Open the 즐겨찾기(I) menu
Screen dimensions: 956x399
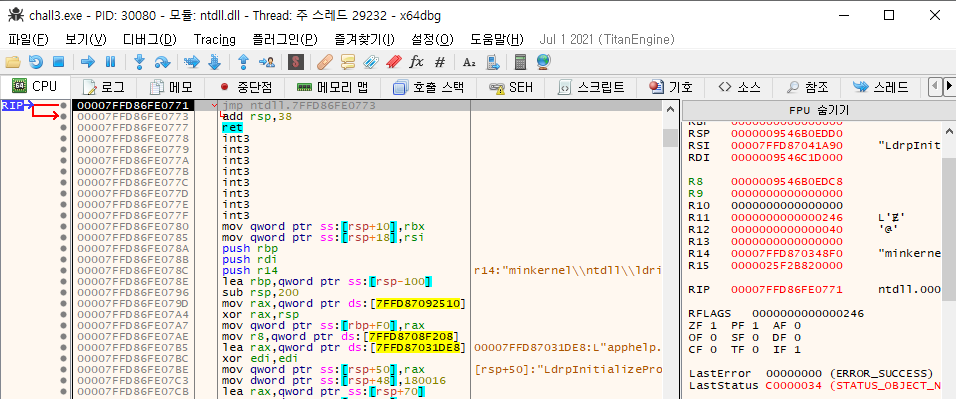click(365, 40)
